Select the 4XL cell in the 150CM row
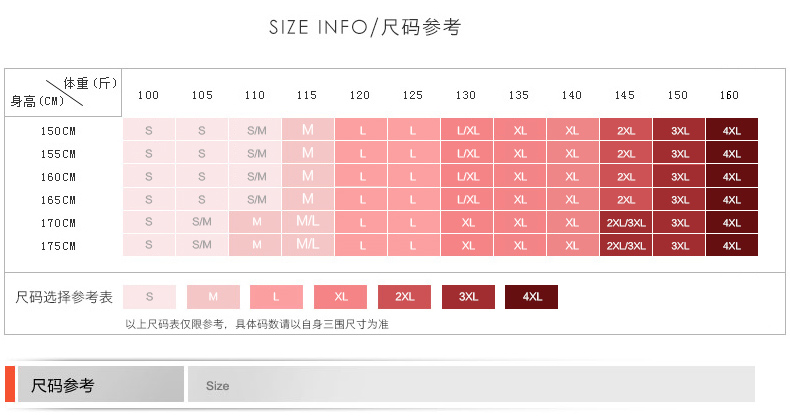Viewport: 790px width, 417px height. [732, 131]
